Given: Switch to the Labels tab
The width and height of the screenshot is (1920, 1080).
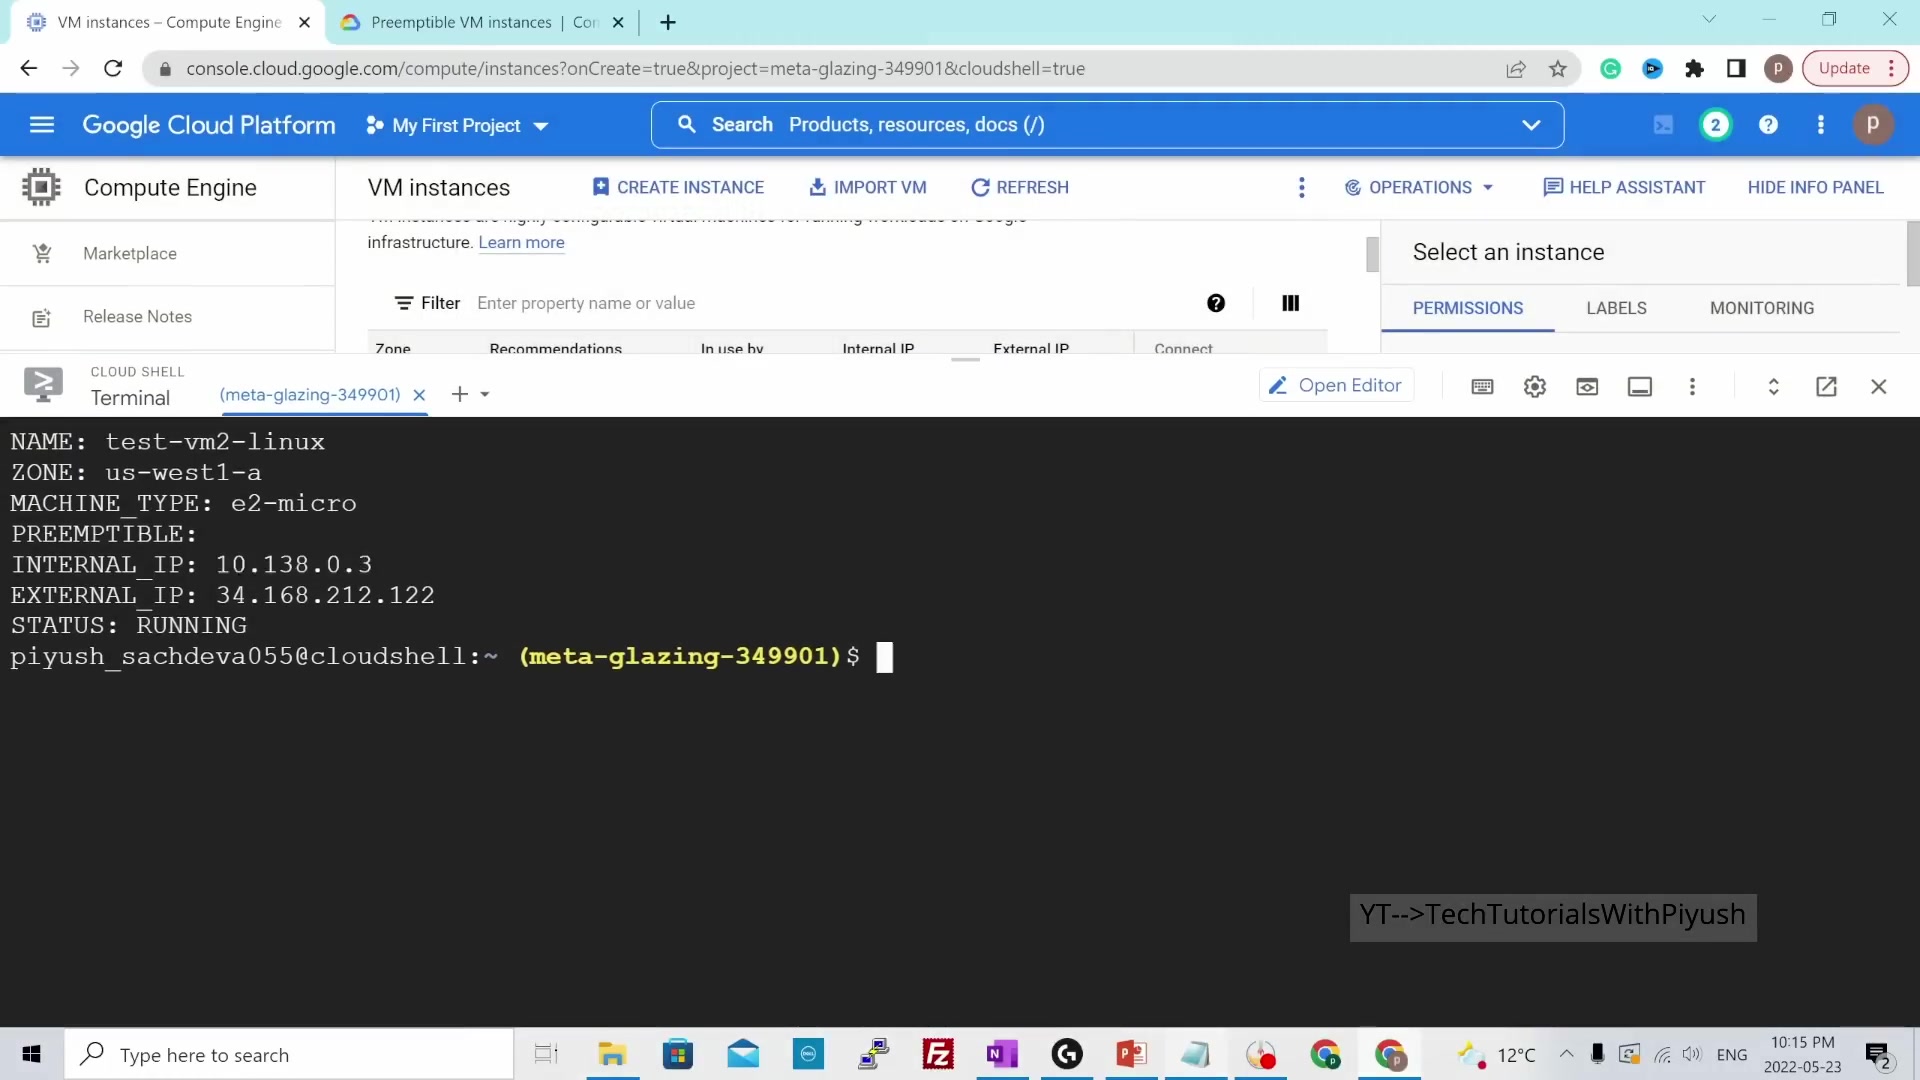Looking at the screenshot, I should (x=1616, y=308).
